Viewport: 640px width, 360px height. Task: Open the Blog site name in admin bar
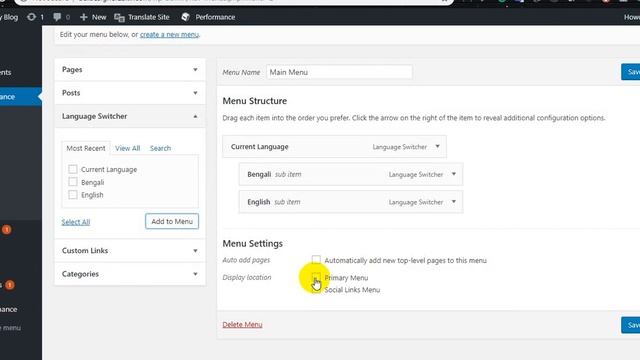click(9, 17)
